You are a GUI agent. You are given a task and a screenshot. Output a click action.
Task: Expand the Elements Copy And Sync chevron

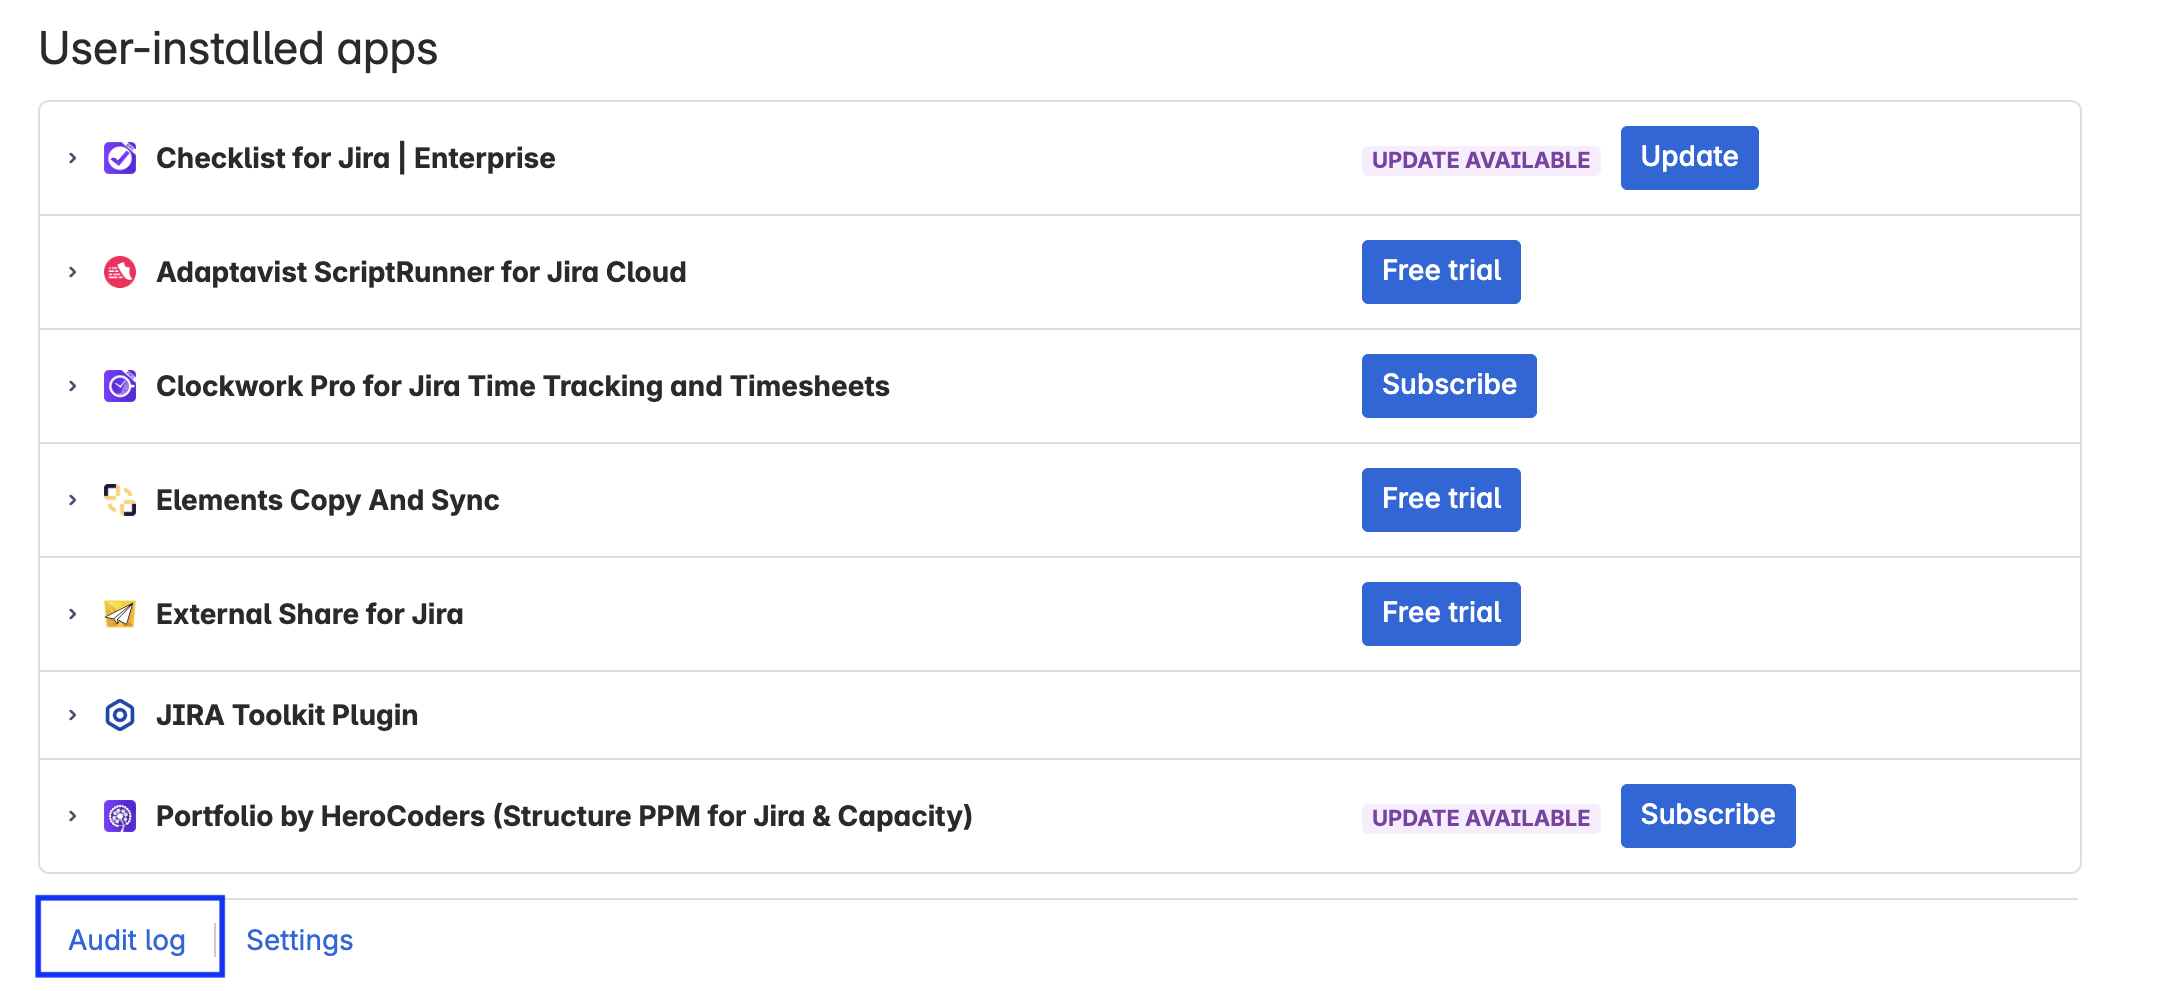[73, 500]
